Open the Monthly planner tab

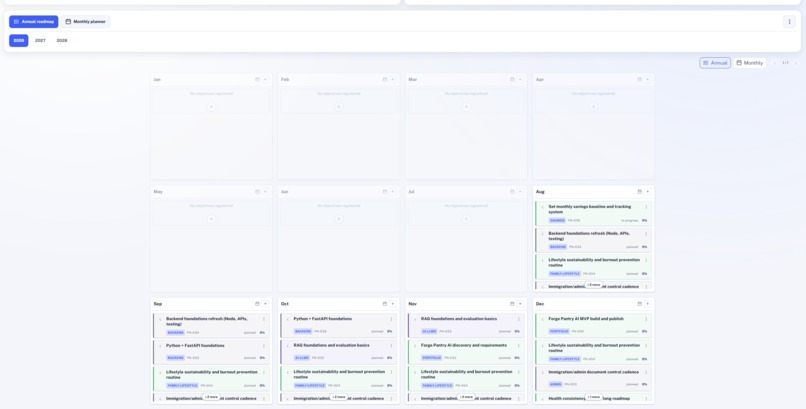85,22
